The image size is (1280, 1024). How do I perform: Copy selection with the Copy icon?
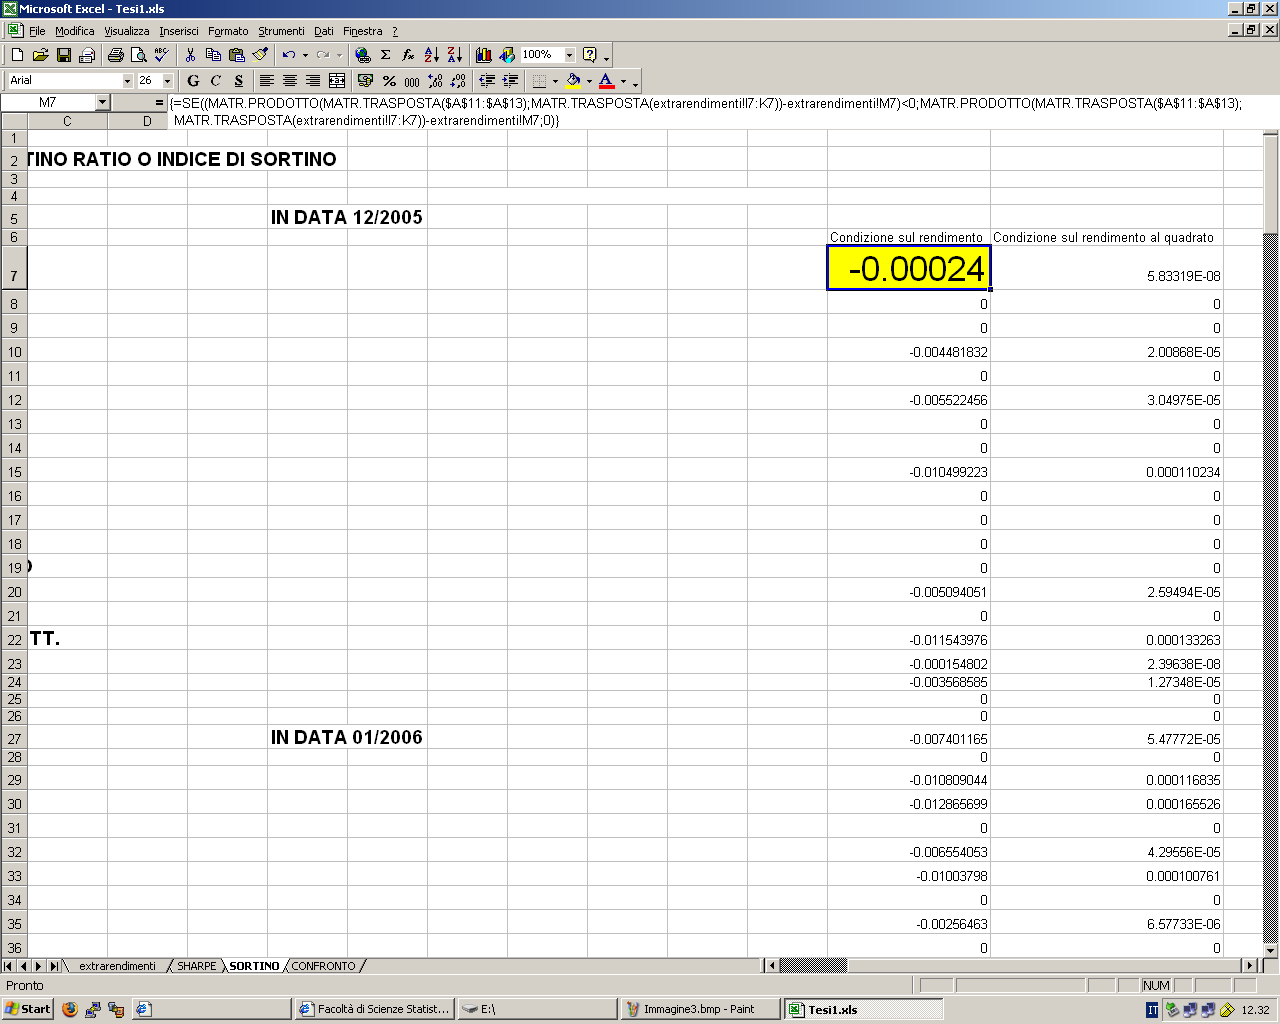(213, 55)
